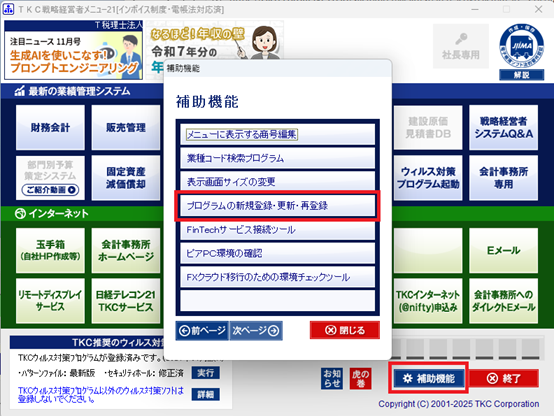This screenshot has height=416, width=554.
Task: Click the 実行 button in virus panel
Action: [206, 373]
